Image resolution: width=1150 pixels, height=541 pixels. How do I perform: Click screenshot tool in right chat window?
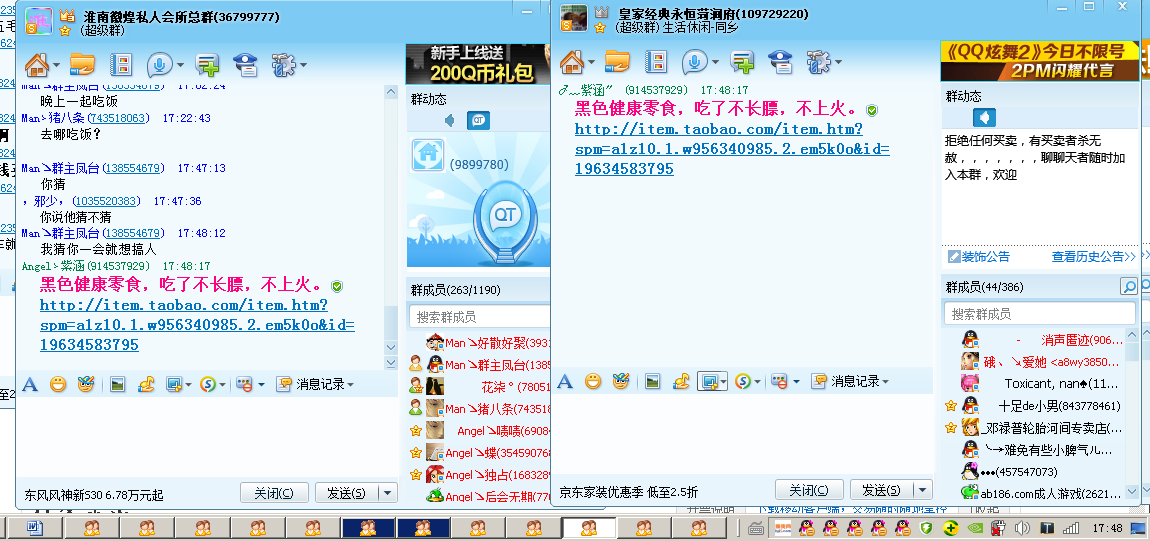point(708,381)
